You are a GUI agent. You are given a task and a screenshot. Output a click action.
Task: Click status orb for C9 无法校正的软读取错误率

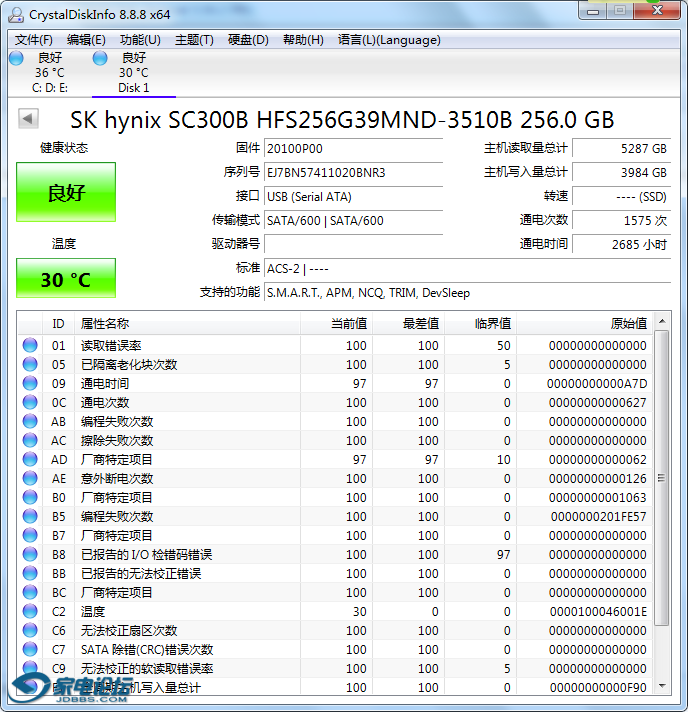[x=30, y=668]
